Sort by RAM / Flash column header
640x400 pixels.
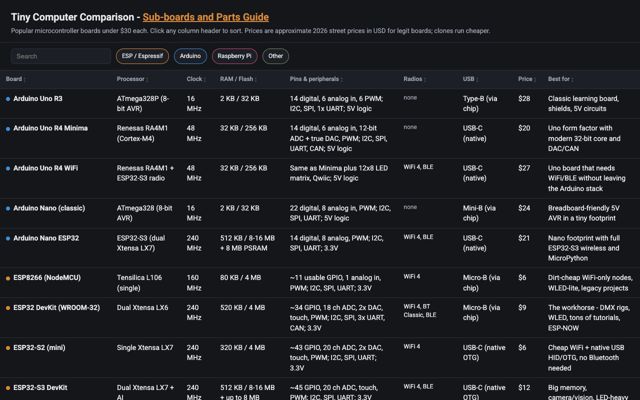[x=238, y=79]
